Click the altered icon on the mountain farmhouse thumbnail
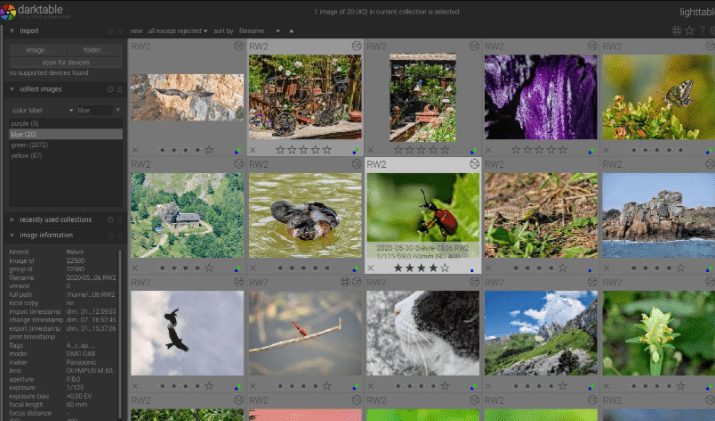715x421 pixels. coord(238,164)
